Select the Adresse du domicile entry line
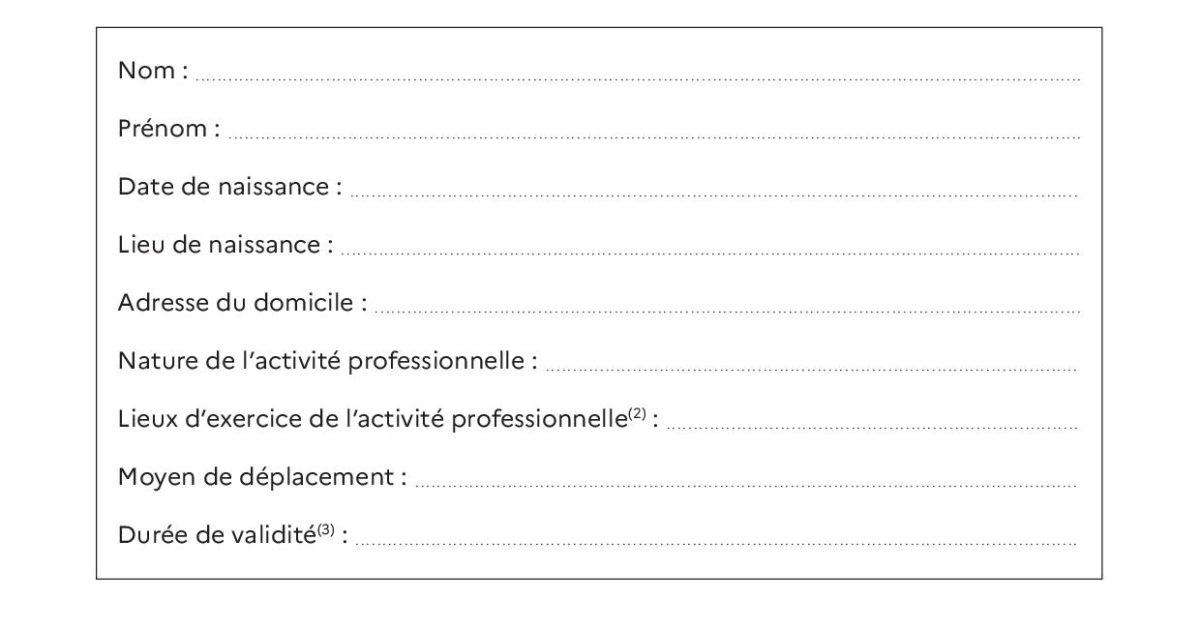The width and height of the screenshot is (1200, 630). 727,312
